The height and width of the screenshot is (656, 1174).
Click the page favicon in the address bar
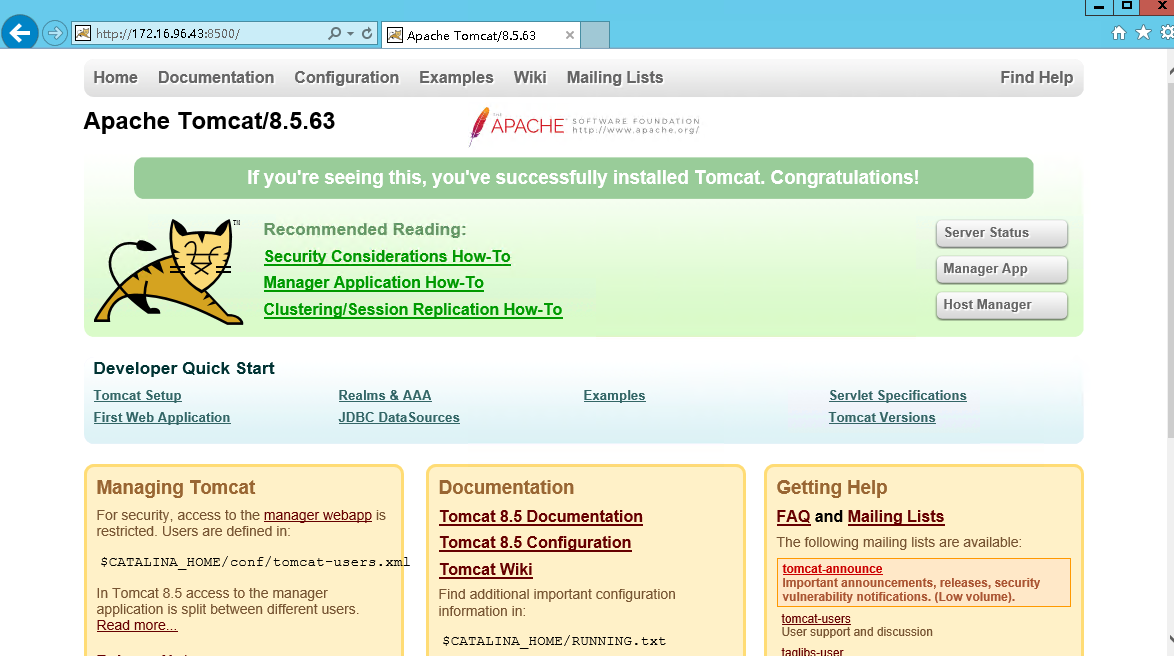point(83,34)
